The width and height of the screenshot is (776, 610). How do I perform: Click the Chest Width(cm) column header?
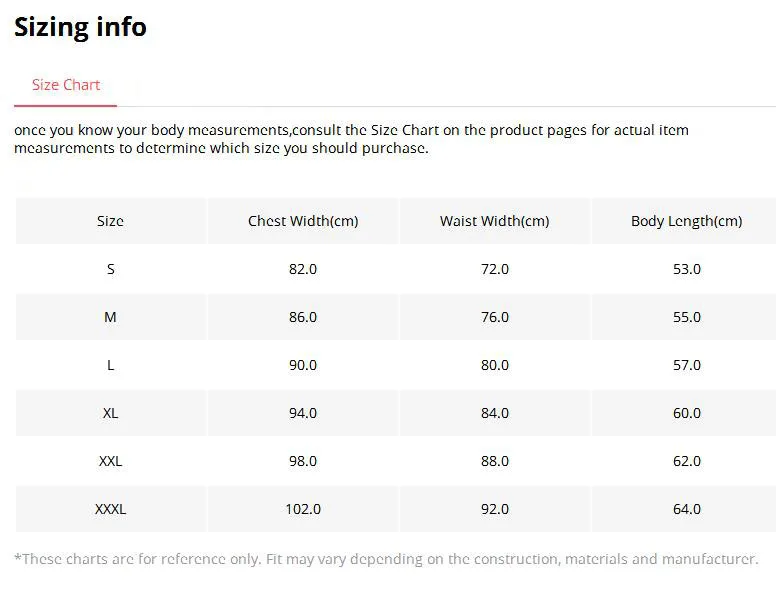point(303,221)
